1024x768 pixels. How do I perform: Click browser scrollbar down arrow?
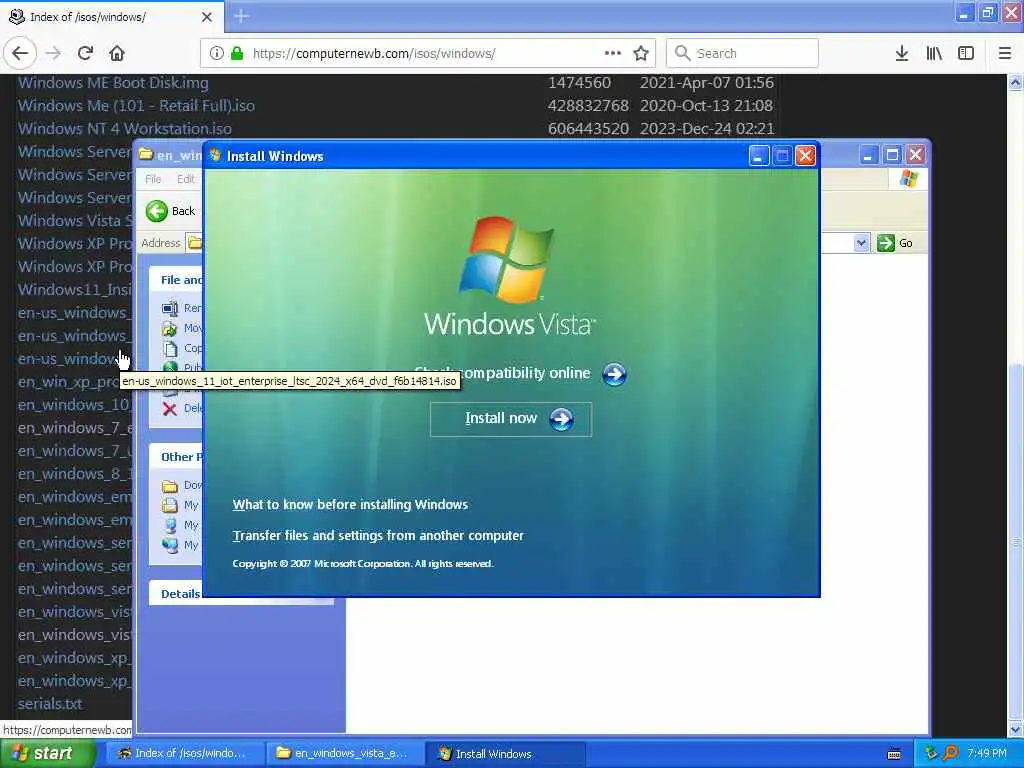(x=1015, y=730)
